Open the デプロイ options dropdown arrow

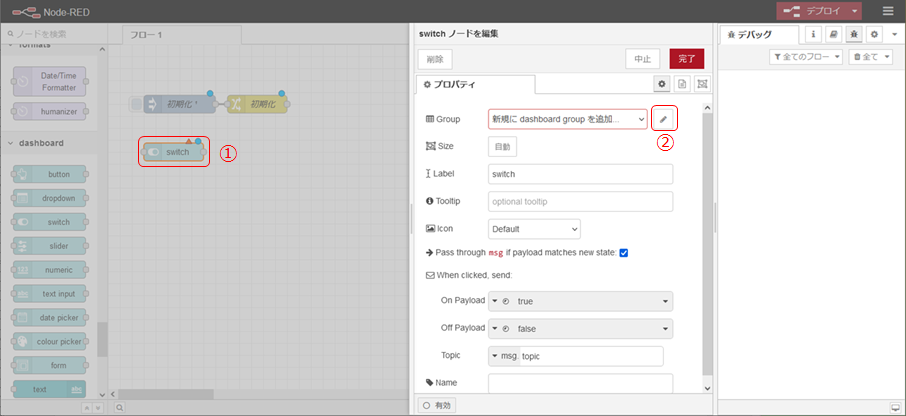tap(856, 11)
